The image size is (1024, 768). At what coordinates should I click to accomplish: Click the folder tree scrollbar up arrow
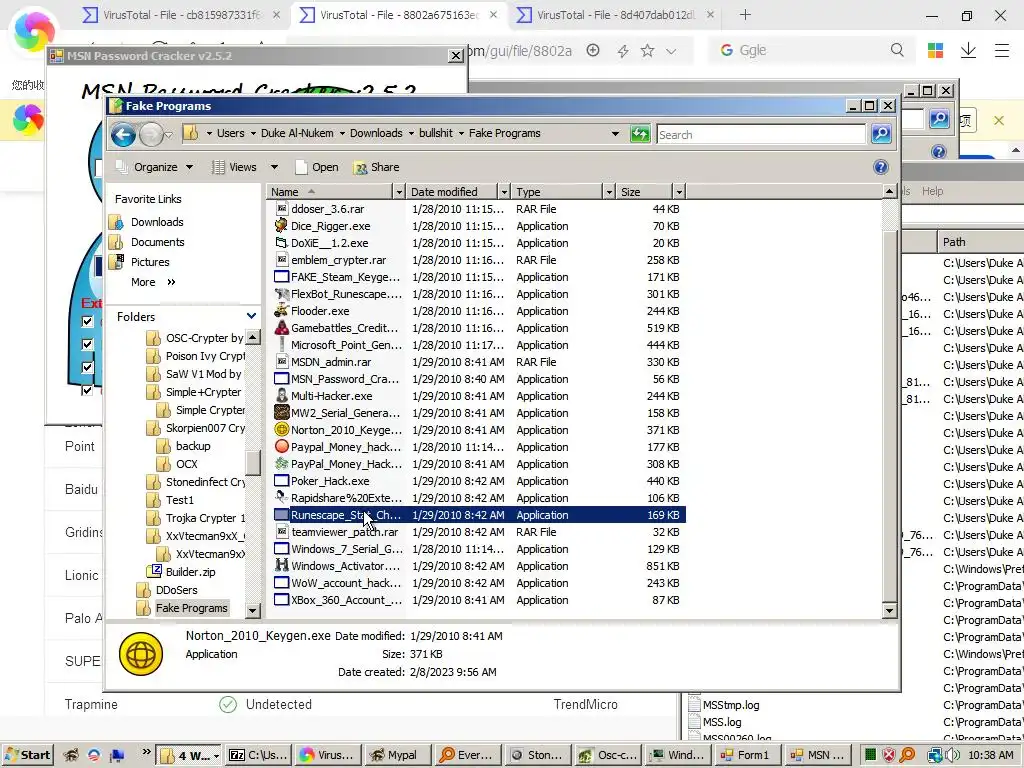tap(253, 338)
